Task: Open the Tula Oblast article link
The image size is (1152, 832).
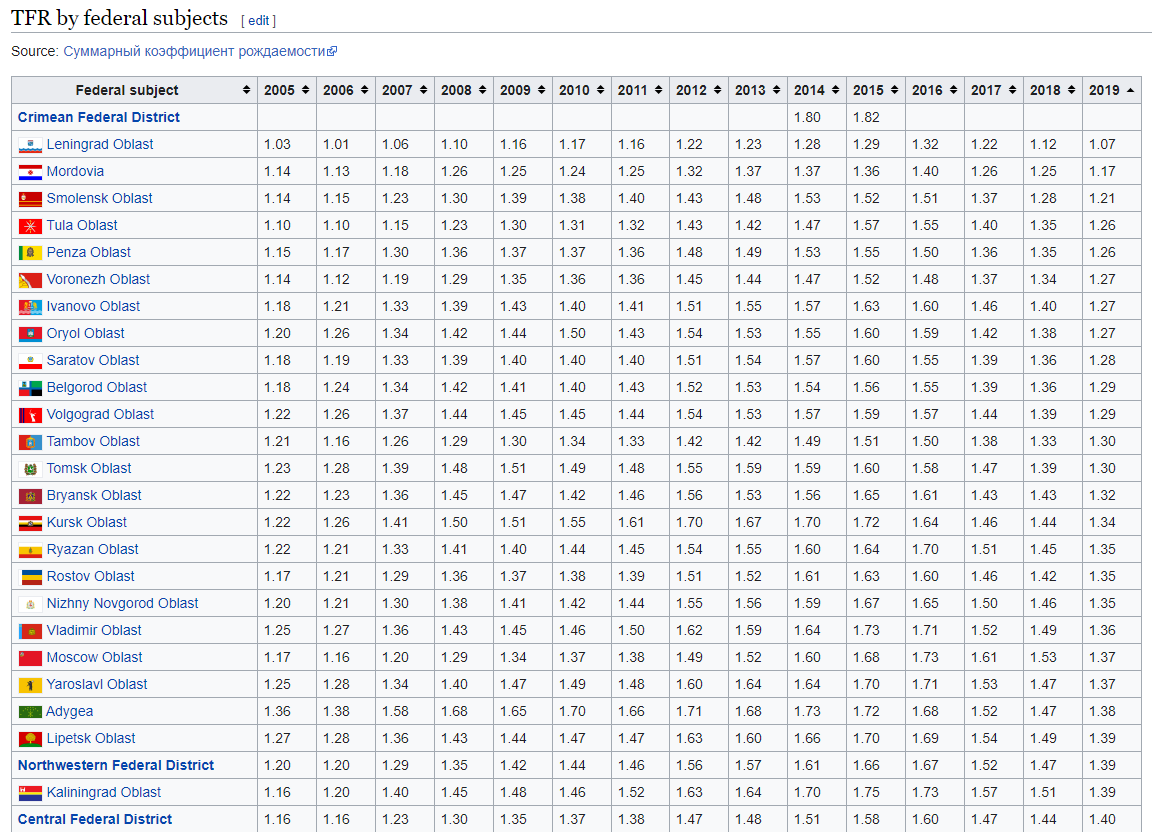Action: [x=82, y=225]
